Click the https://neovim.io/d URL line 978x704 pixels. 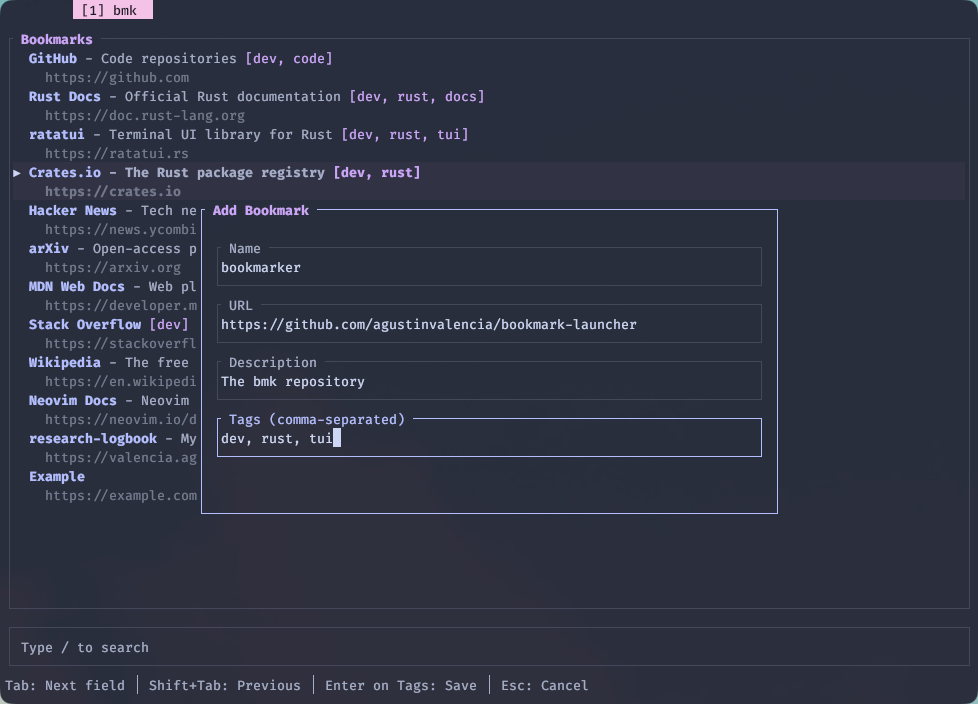coord(120,420)
